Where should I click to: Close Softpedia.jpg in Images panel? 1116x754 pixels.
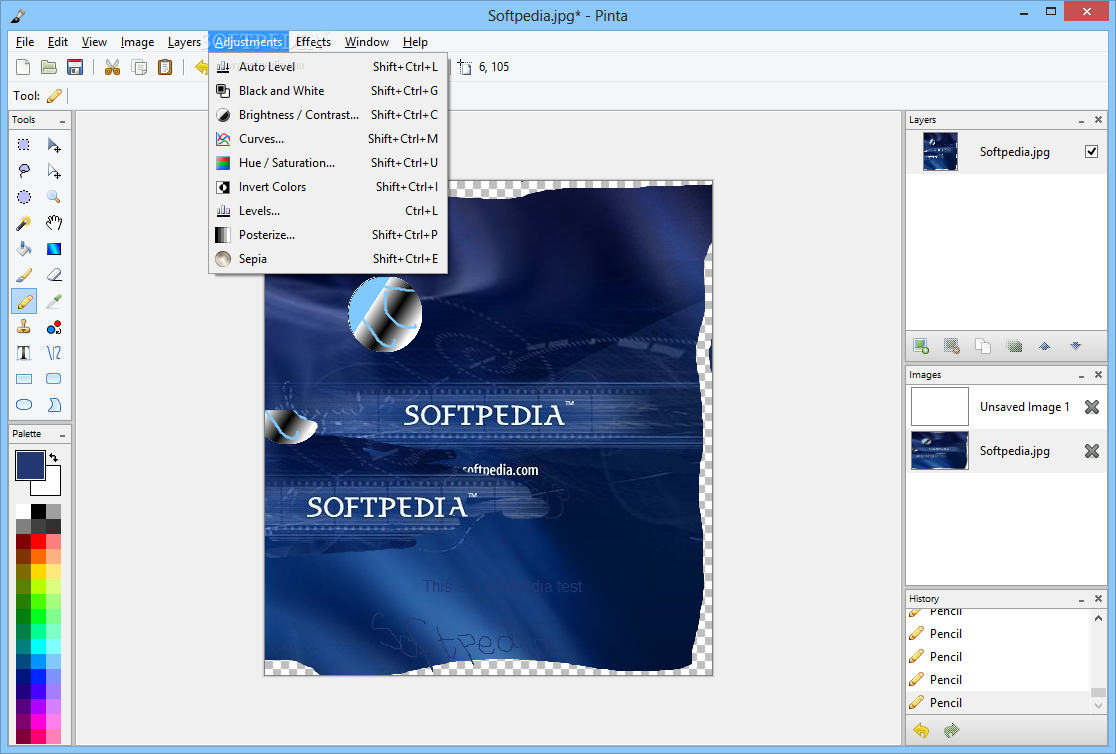1092,451
